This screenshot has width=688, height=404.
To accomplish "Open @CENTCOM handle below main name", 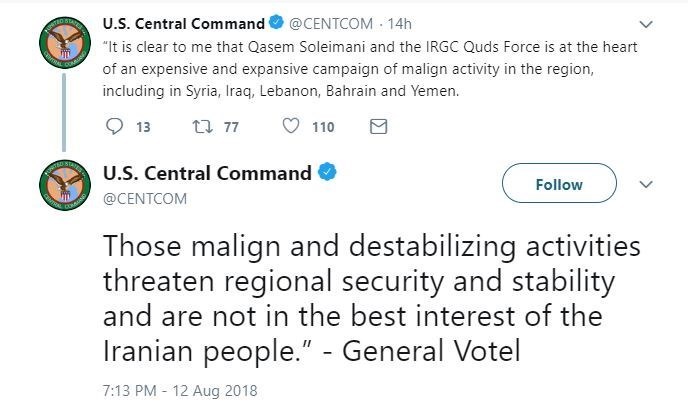I will [145, 199].
